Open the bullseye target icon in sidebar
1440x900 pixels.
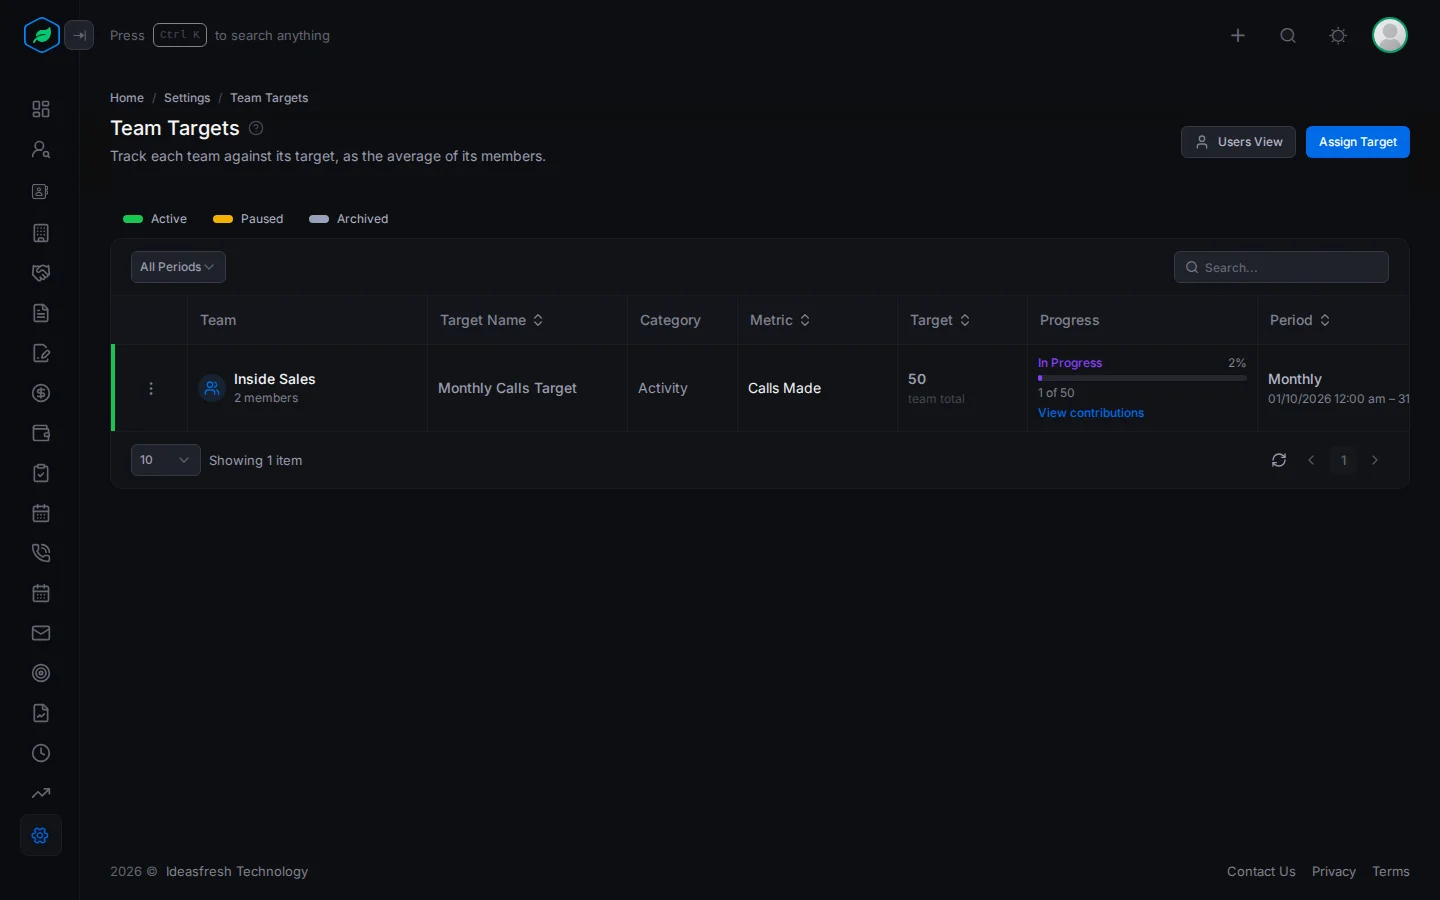(x=41, y=673)
